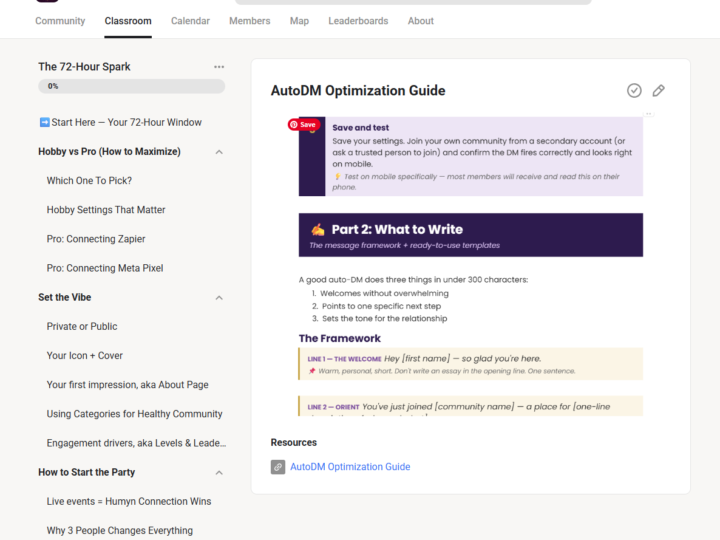Select Using Categories for Healthy Community

tap(134, 414)
